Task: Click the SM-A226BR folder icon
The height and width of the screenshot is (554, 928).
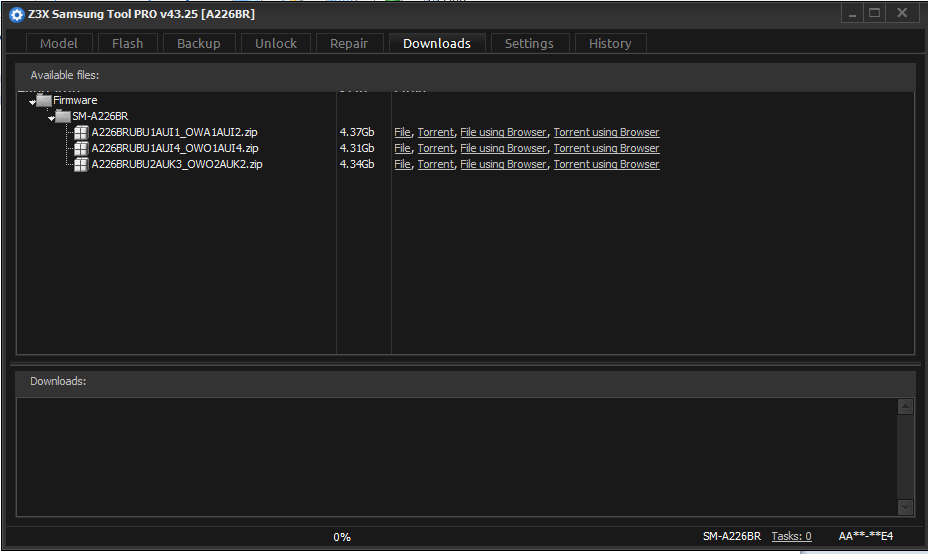Action: (63, 116)
